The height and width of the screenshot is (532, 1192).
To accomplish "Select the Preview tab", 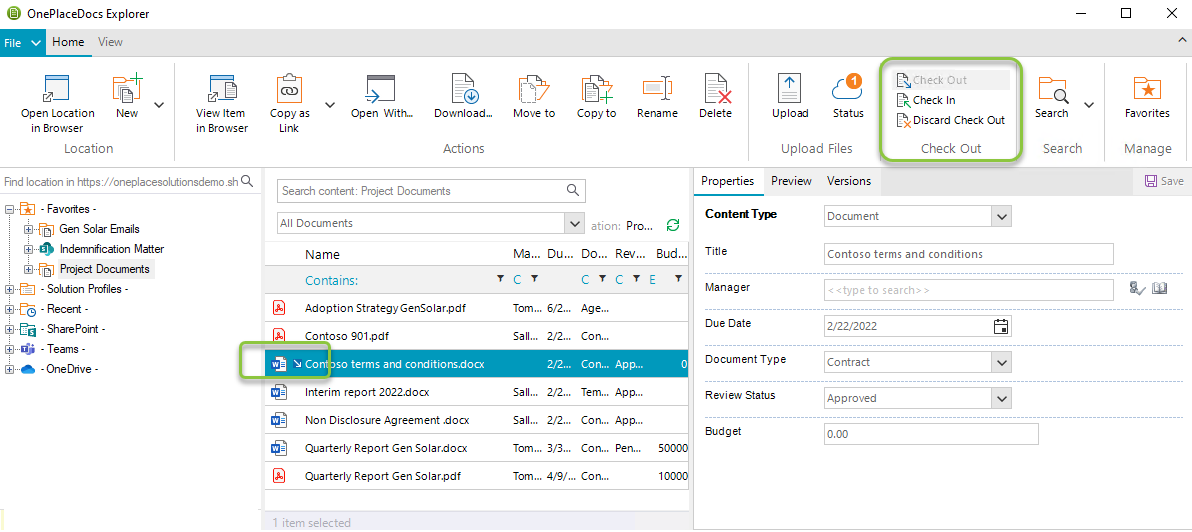I will (x=791, y=181).
